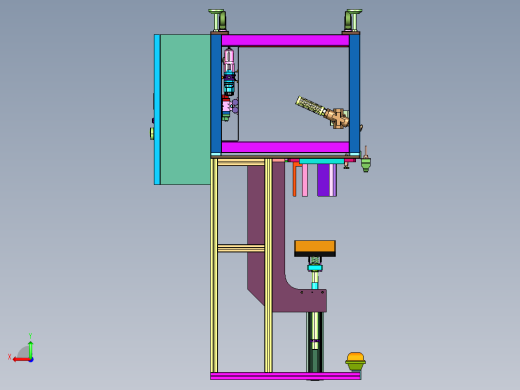Select the left blue column of the upper frame
Screen dimensions: 520x390
[216, 93]
